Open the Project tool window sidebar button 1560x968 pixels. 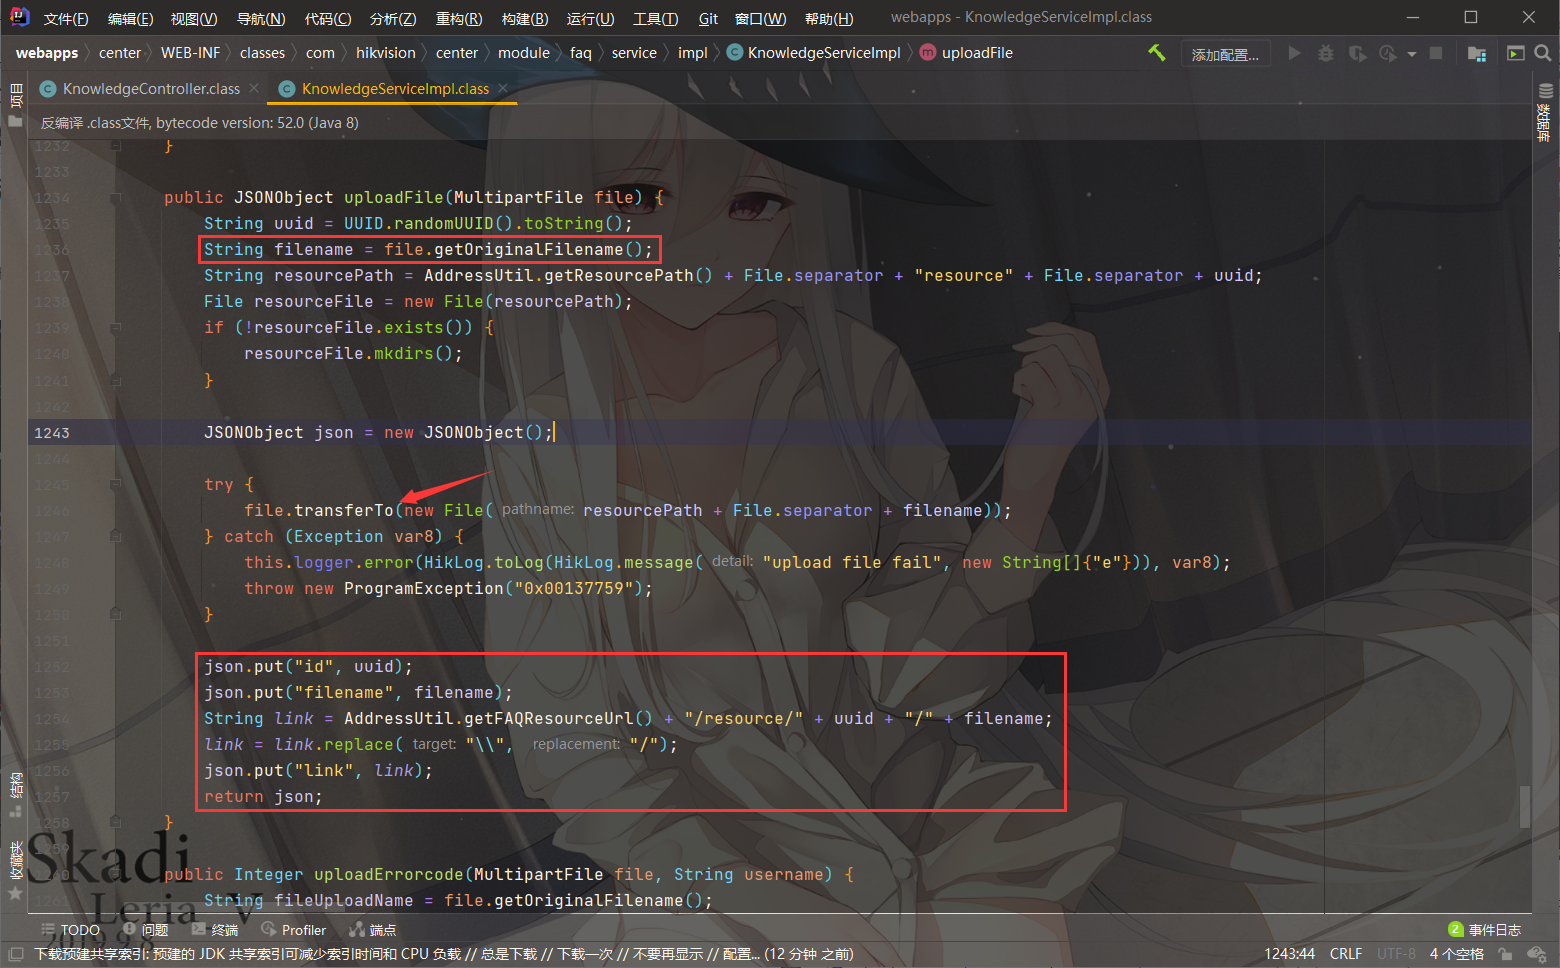click(15, 105)
